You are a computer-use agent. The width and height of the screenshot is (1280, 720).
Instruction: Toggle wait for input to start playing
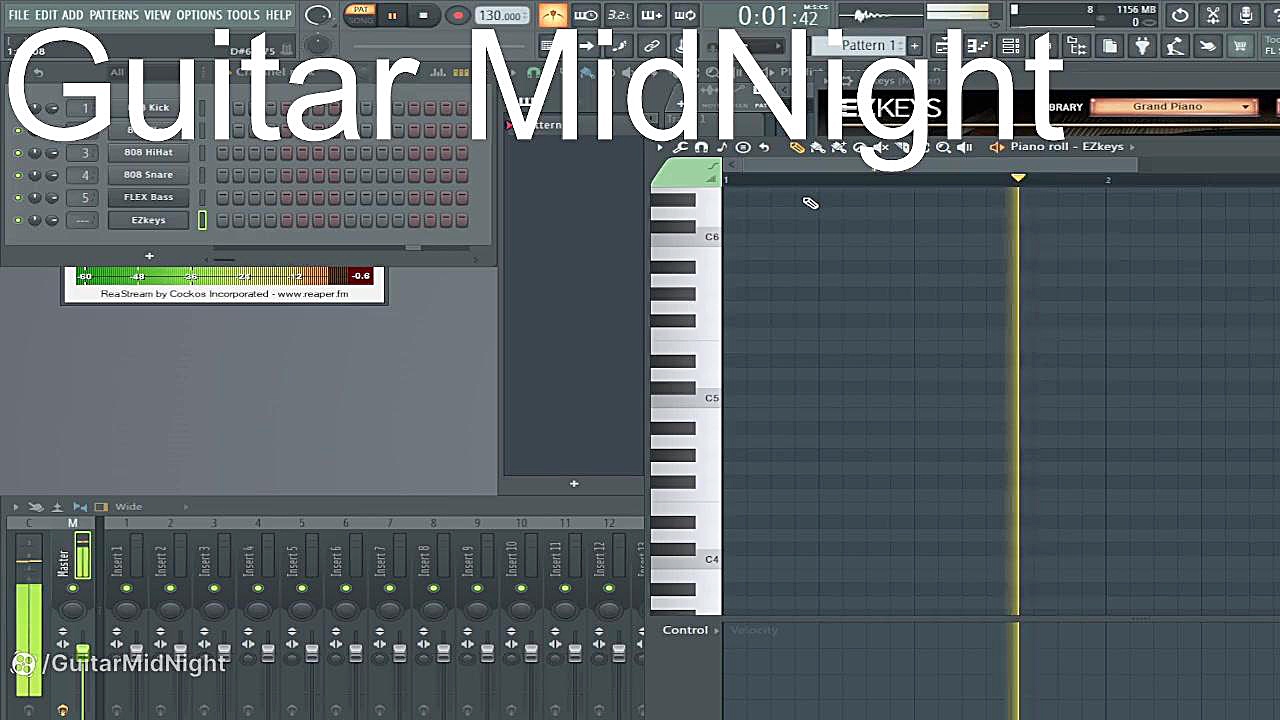pyautogui.click(x=586, y=15)
